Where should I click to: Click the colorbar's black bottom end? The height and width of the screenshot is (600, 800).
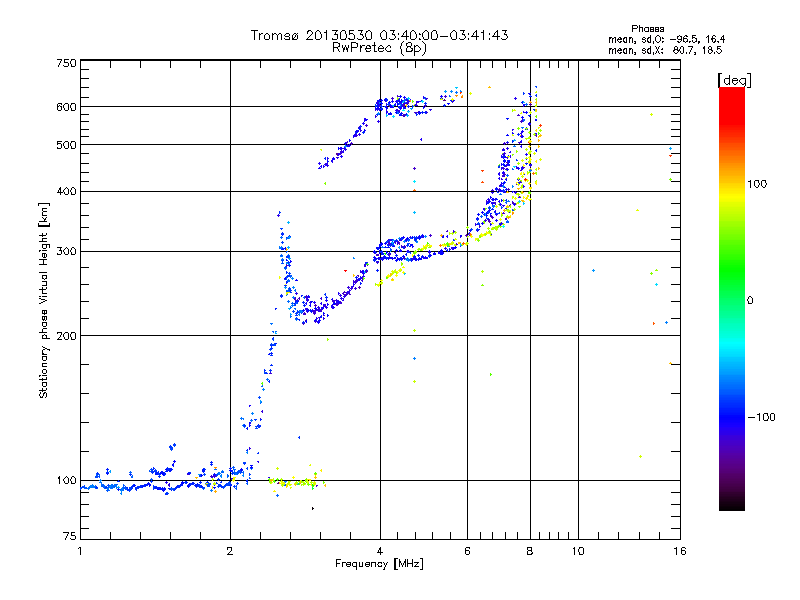[x=732, y=504]
